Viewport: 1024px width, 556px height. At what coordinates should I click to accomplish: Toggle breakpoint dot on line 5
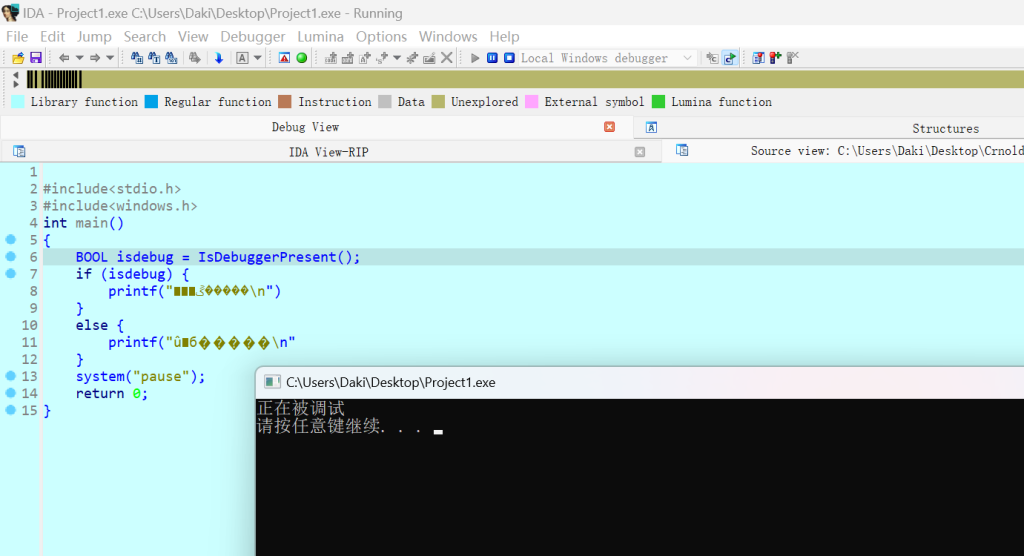(x=10, y=239)
